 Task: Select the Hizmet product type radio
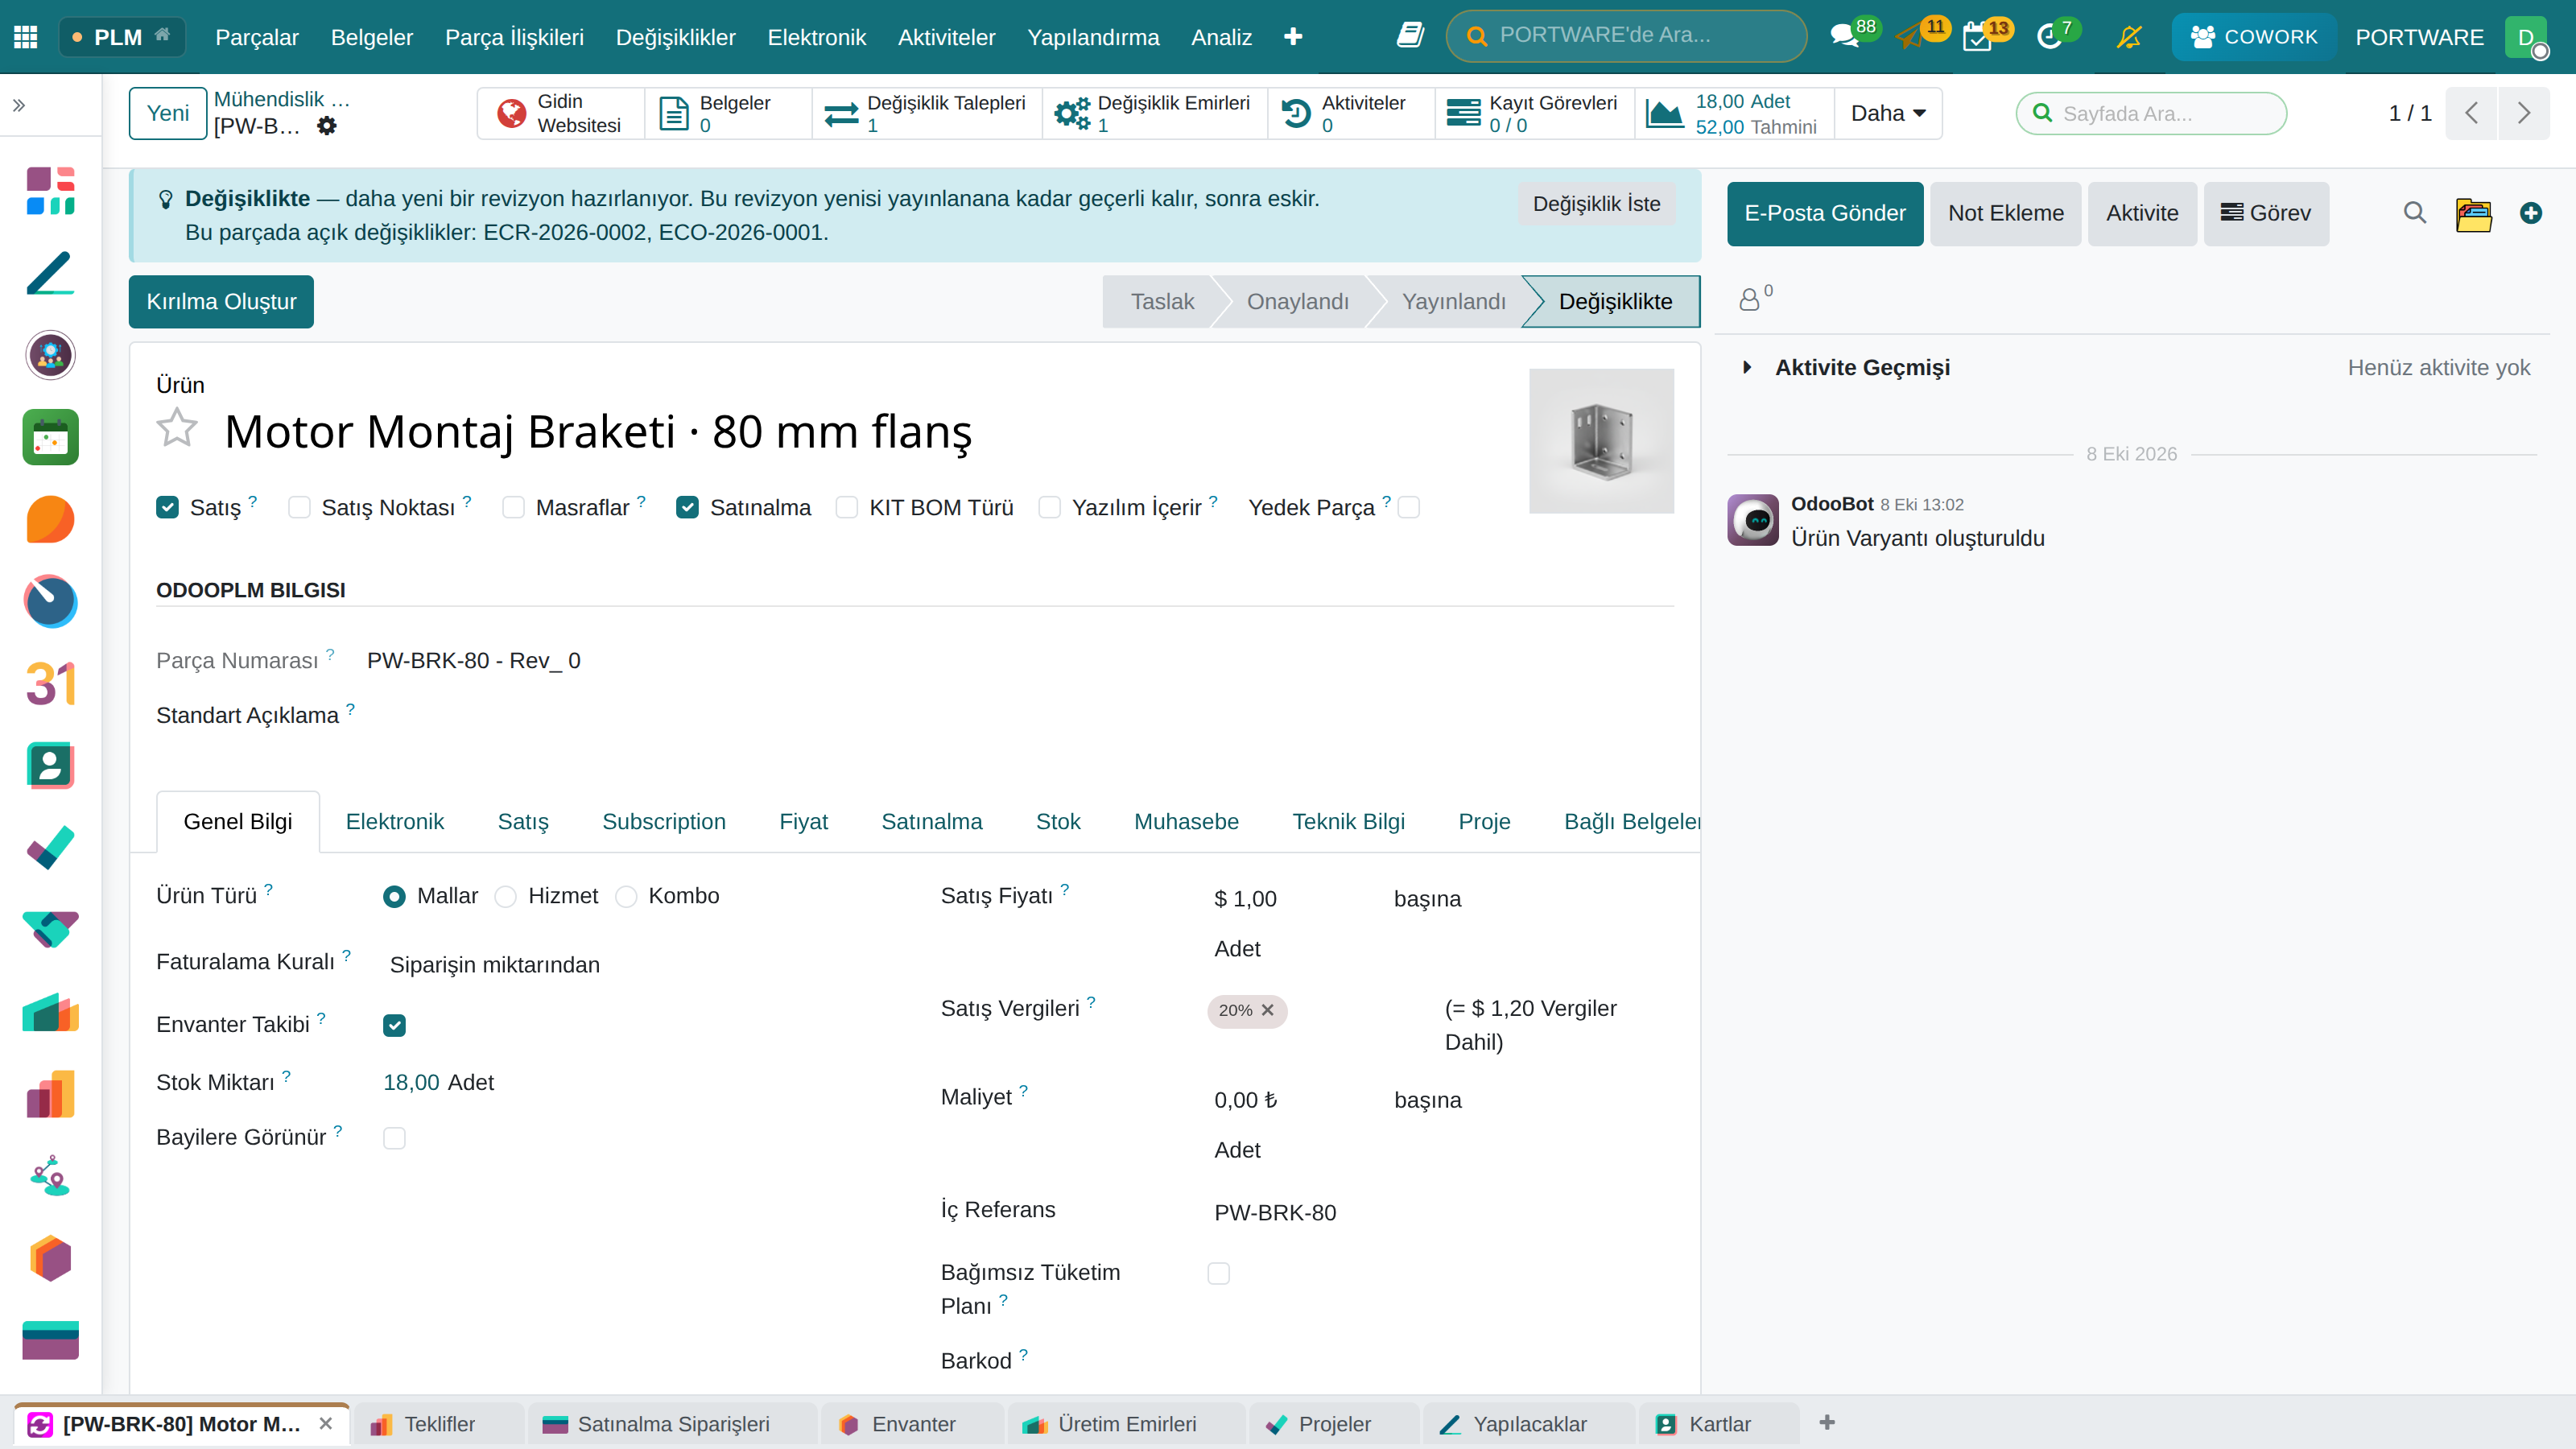(506, 897)
